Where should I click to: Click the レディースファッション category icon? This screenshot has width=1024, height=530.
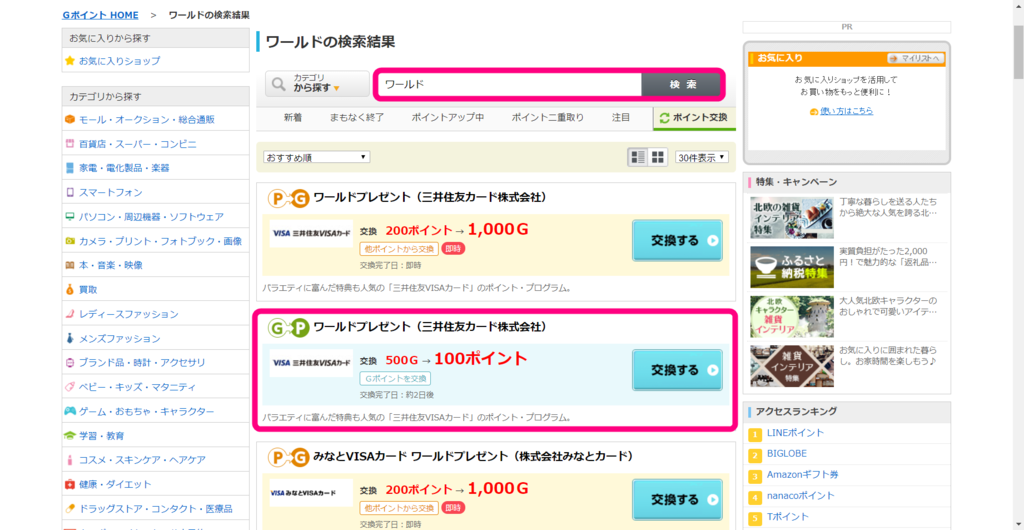pyautogui.click(x=70, y=314)
